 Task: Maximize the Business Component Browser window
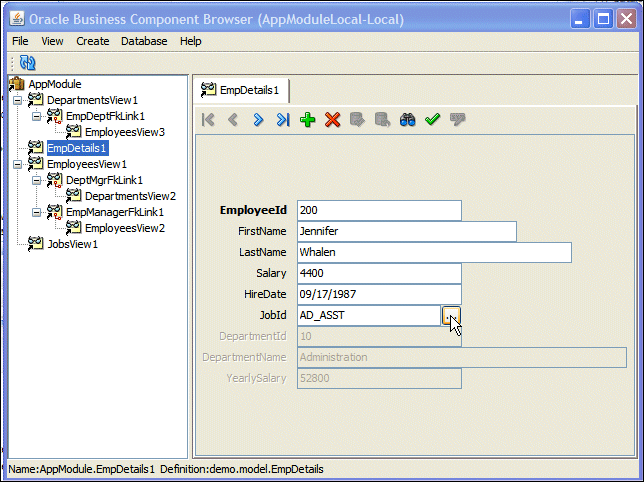tap(603, 19)
